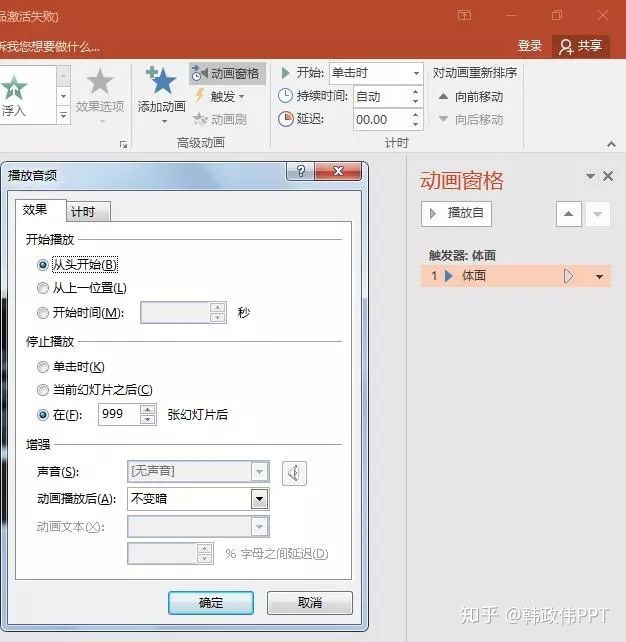Click the Tell me what to do box

coord(50,47)
